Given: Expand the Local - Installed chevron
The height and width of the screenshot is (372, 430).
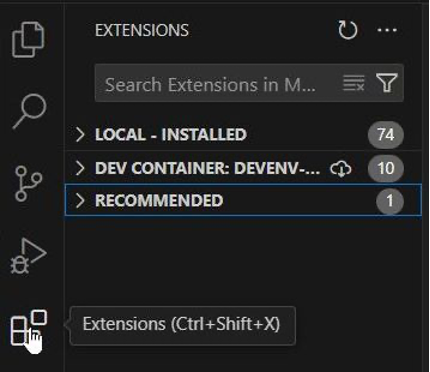Looking at the screenshot, I should coord(80,135).
